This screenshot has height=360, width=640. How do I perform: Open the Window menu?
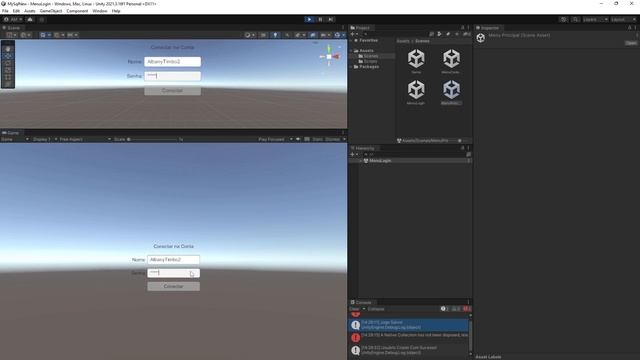pyautogui.click(x=100, y=11)
